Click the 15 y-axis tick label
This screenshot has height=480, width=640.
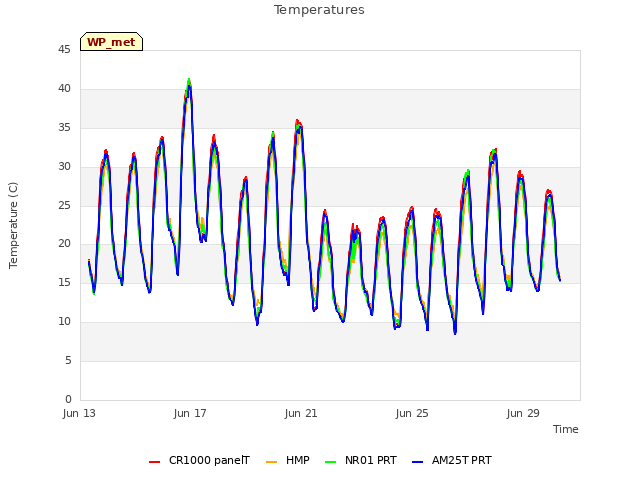64,282
